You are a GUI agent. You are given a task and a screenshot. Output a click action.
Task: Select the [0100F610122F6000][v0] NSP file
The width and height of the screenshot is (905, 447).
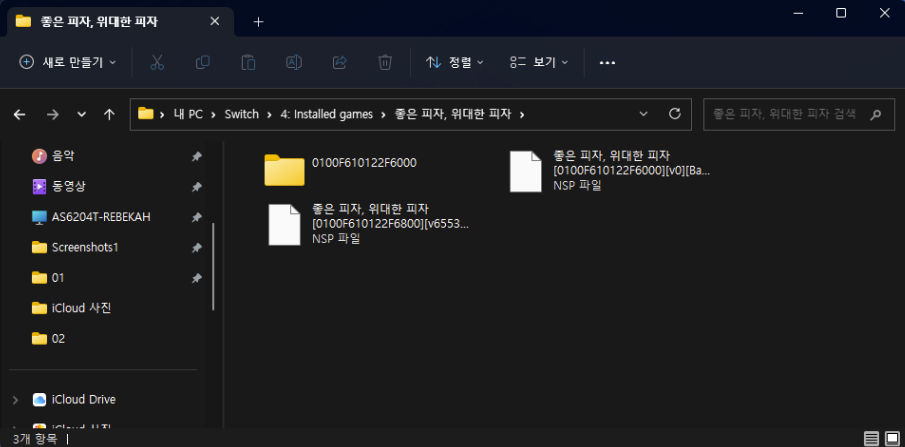click(x=610, y=171)
